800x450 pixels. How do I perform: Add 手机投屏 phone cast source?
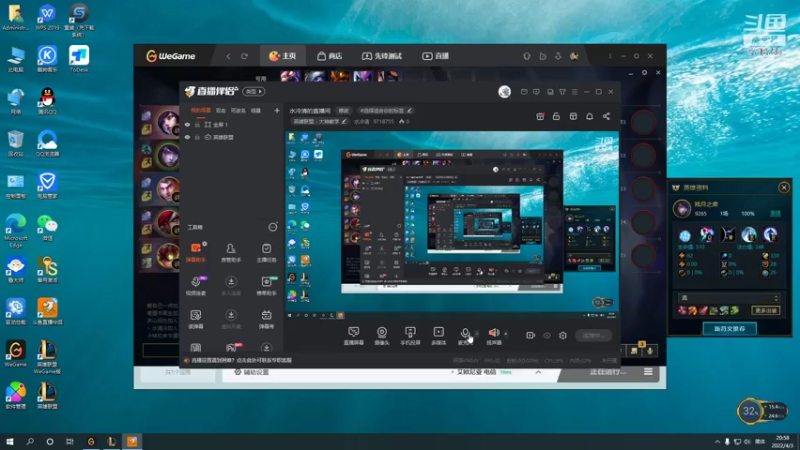[x=410, y=336]
